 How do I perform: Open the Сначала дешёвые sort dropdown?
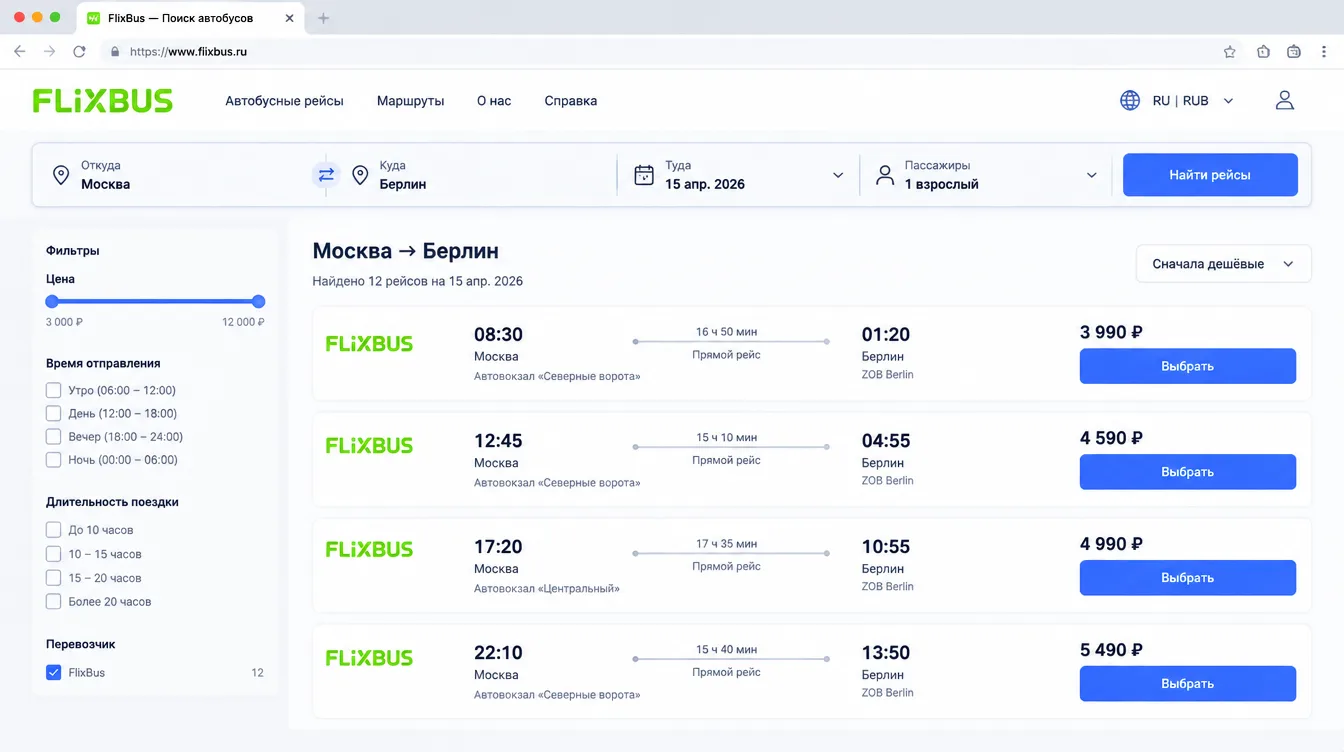1224,264
